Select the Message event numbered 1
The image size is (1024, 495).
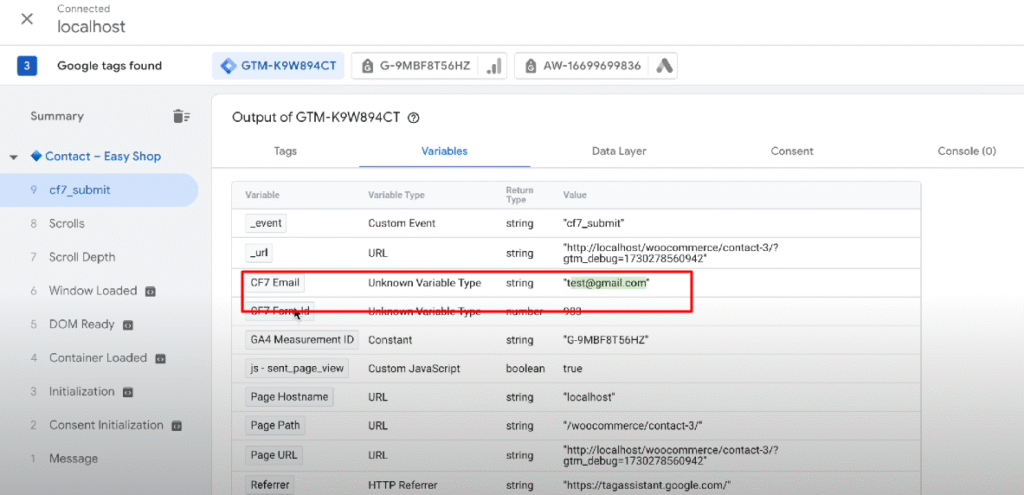coord(73,458)
